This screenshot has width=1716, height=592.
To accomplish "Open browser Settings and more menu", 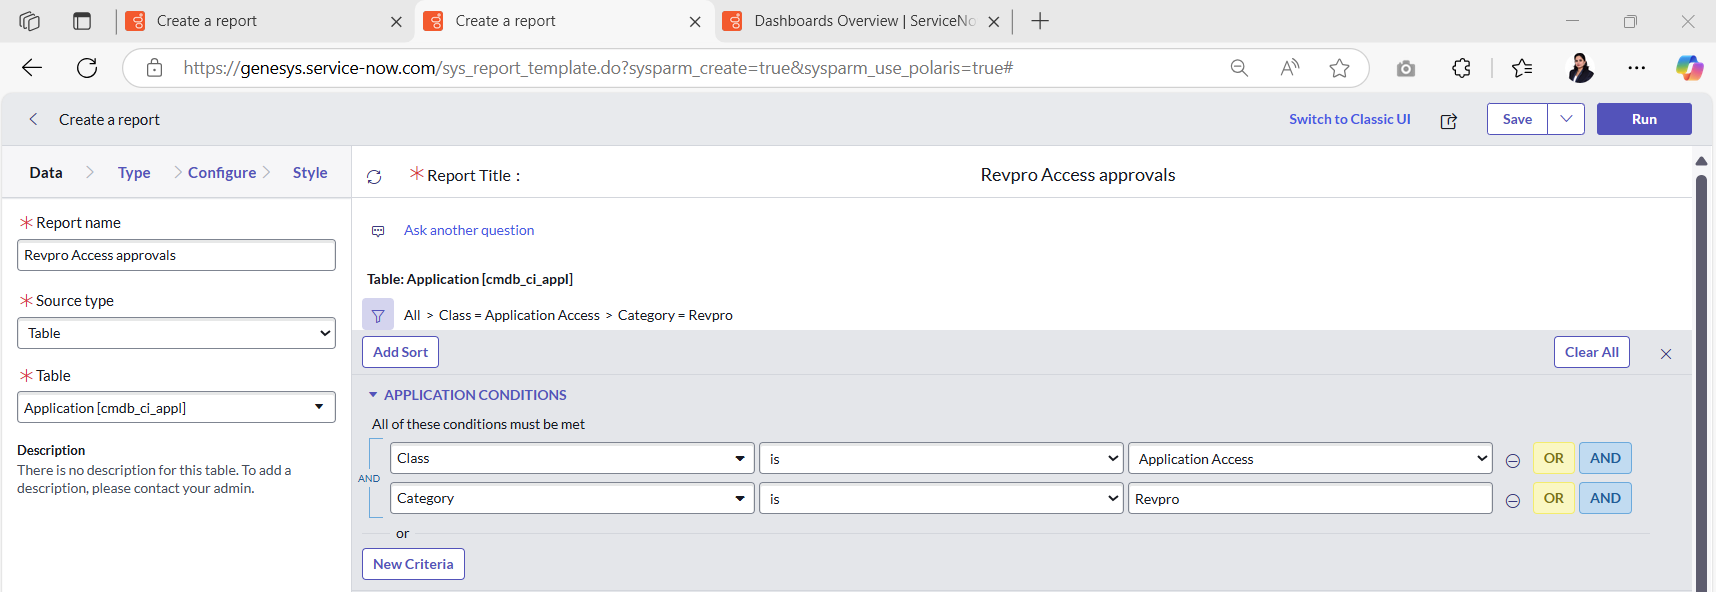I will (x=1636, y=68).
